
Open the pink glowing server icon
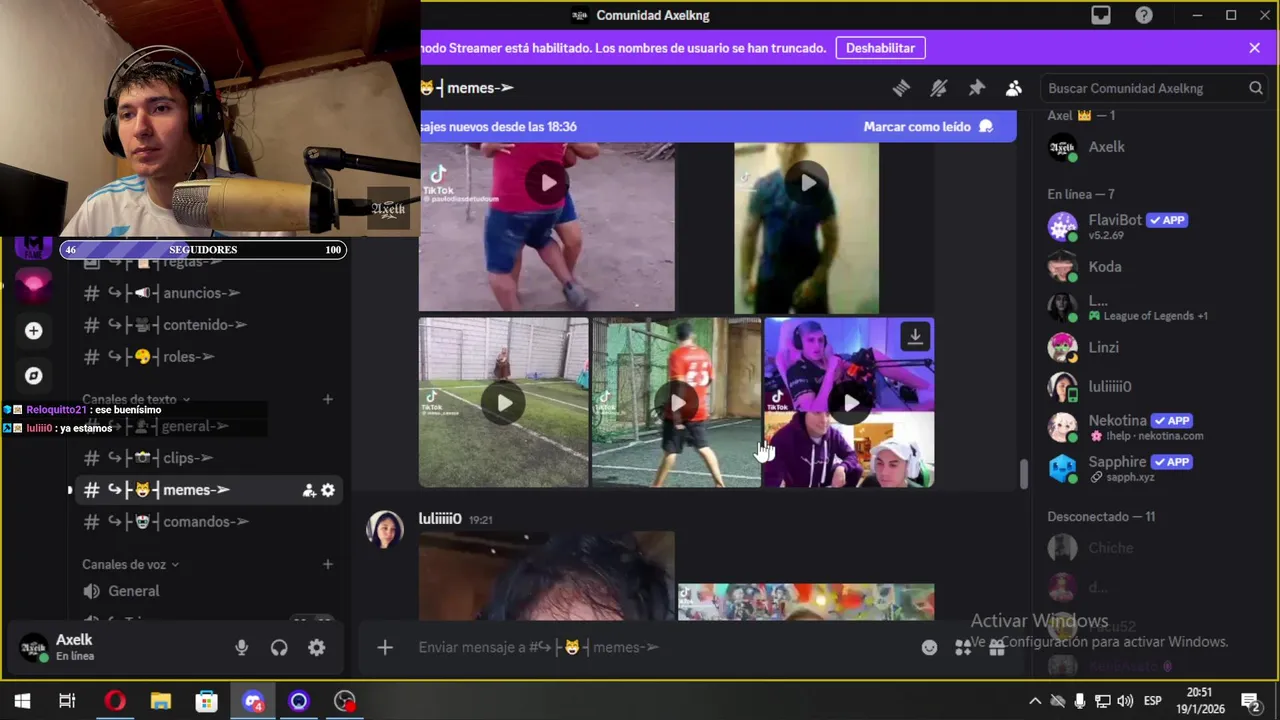33,285
